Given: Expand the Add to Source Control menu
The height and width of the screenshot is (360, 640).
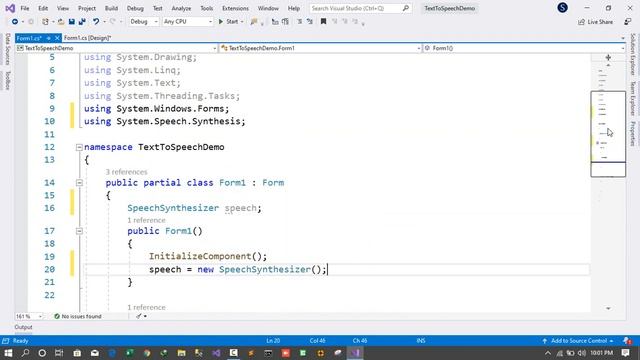Looking at the screenshot, I should pos(578,340).
